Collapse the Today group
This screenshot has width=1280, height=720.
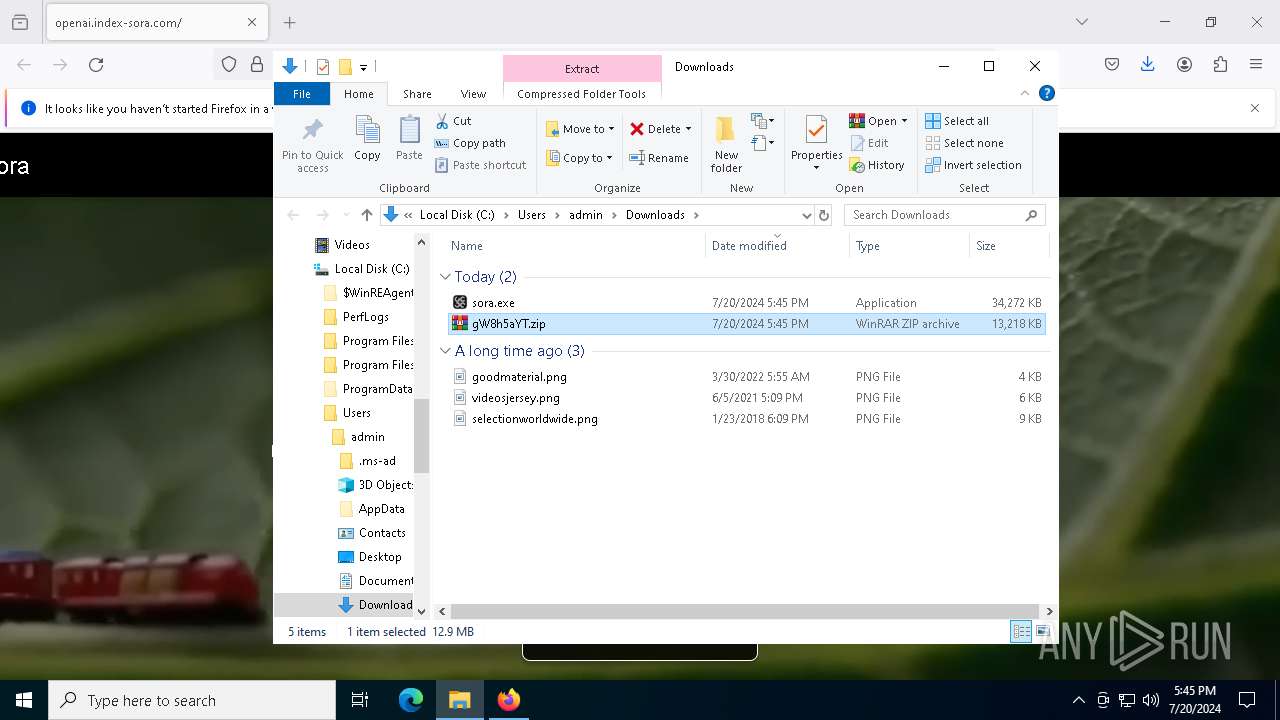(x=446, y=277)
